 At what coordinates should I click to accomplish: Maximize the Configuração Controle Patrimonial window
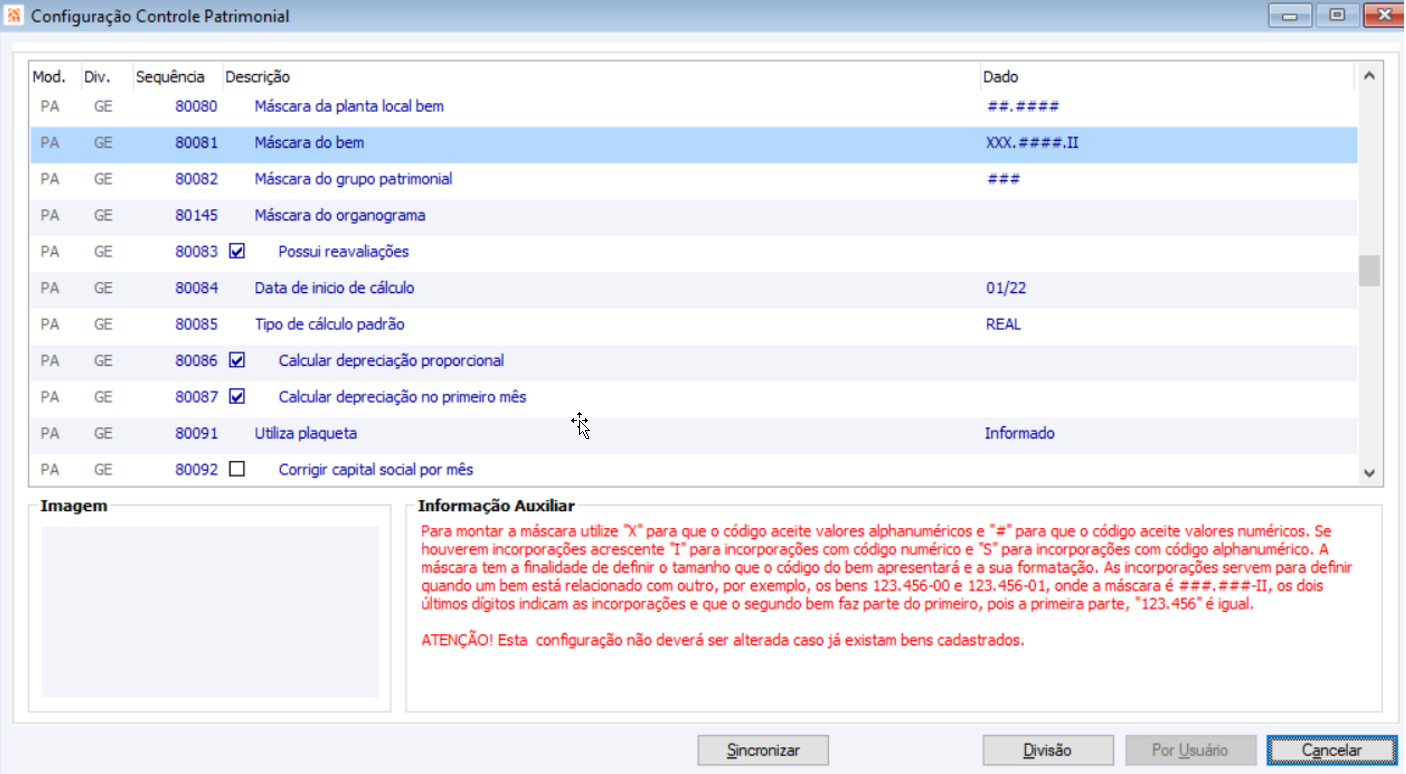[1336, 16]
